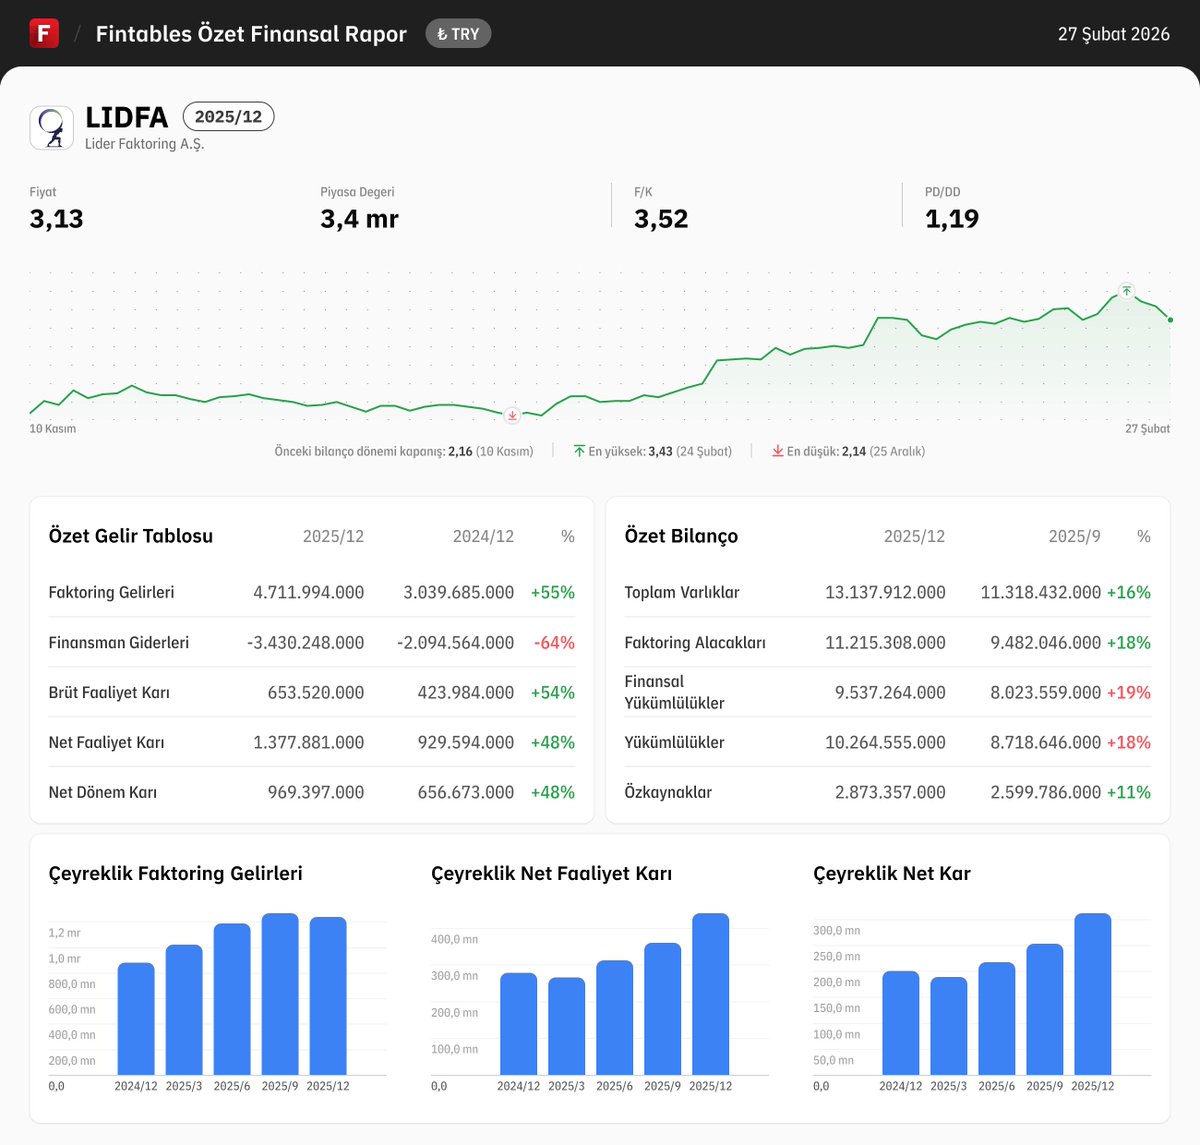Click the F/K value 3,52
The image size is (1200, 1145).
[x=661, y=219]
